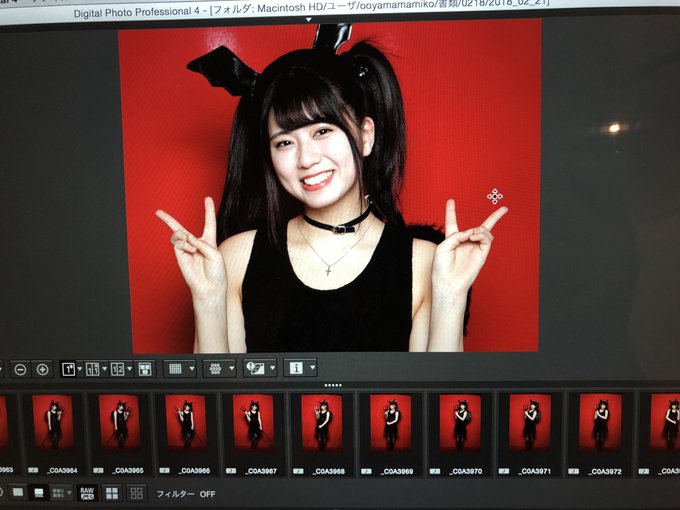Select thumbnail _C0A3968 in filmstrip
The height and width of the screenshot is (510, 680).
coord(321,422)
